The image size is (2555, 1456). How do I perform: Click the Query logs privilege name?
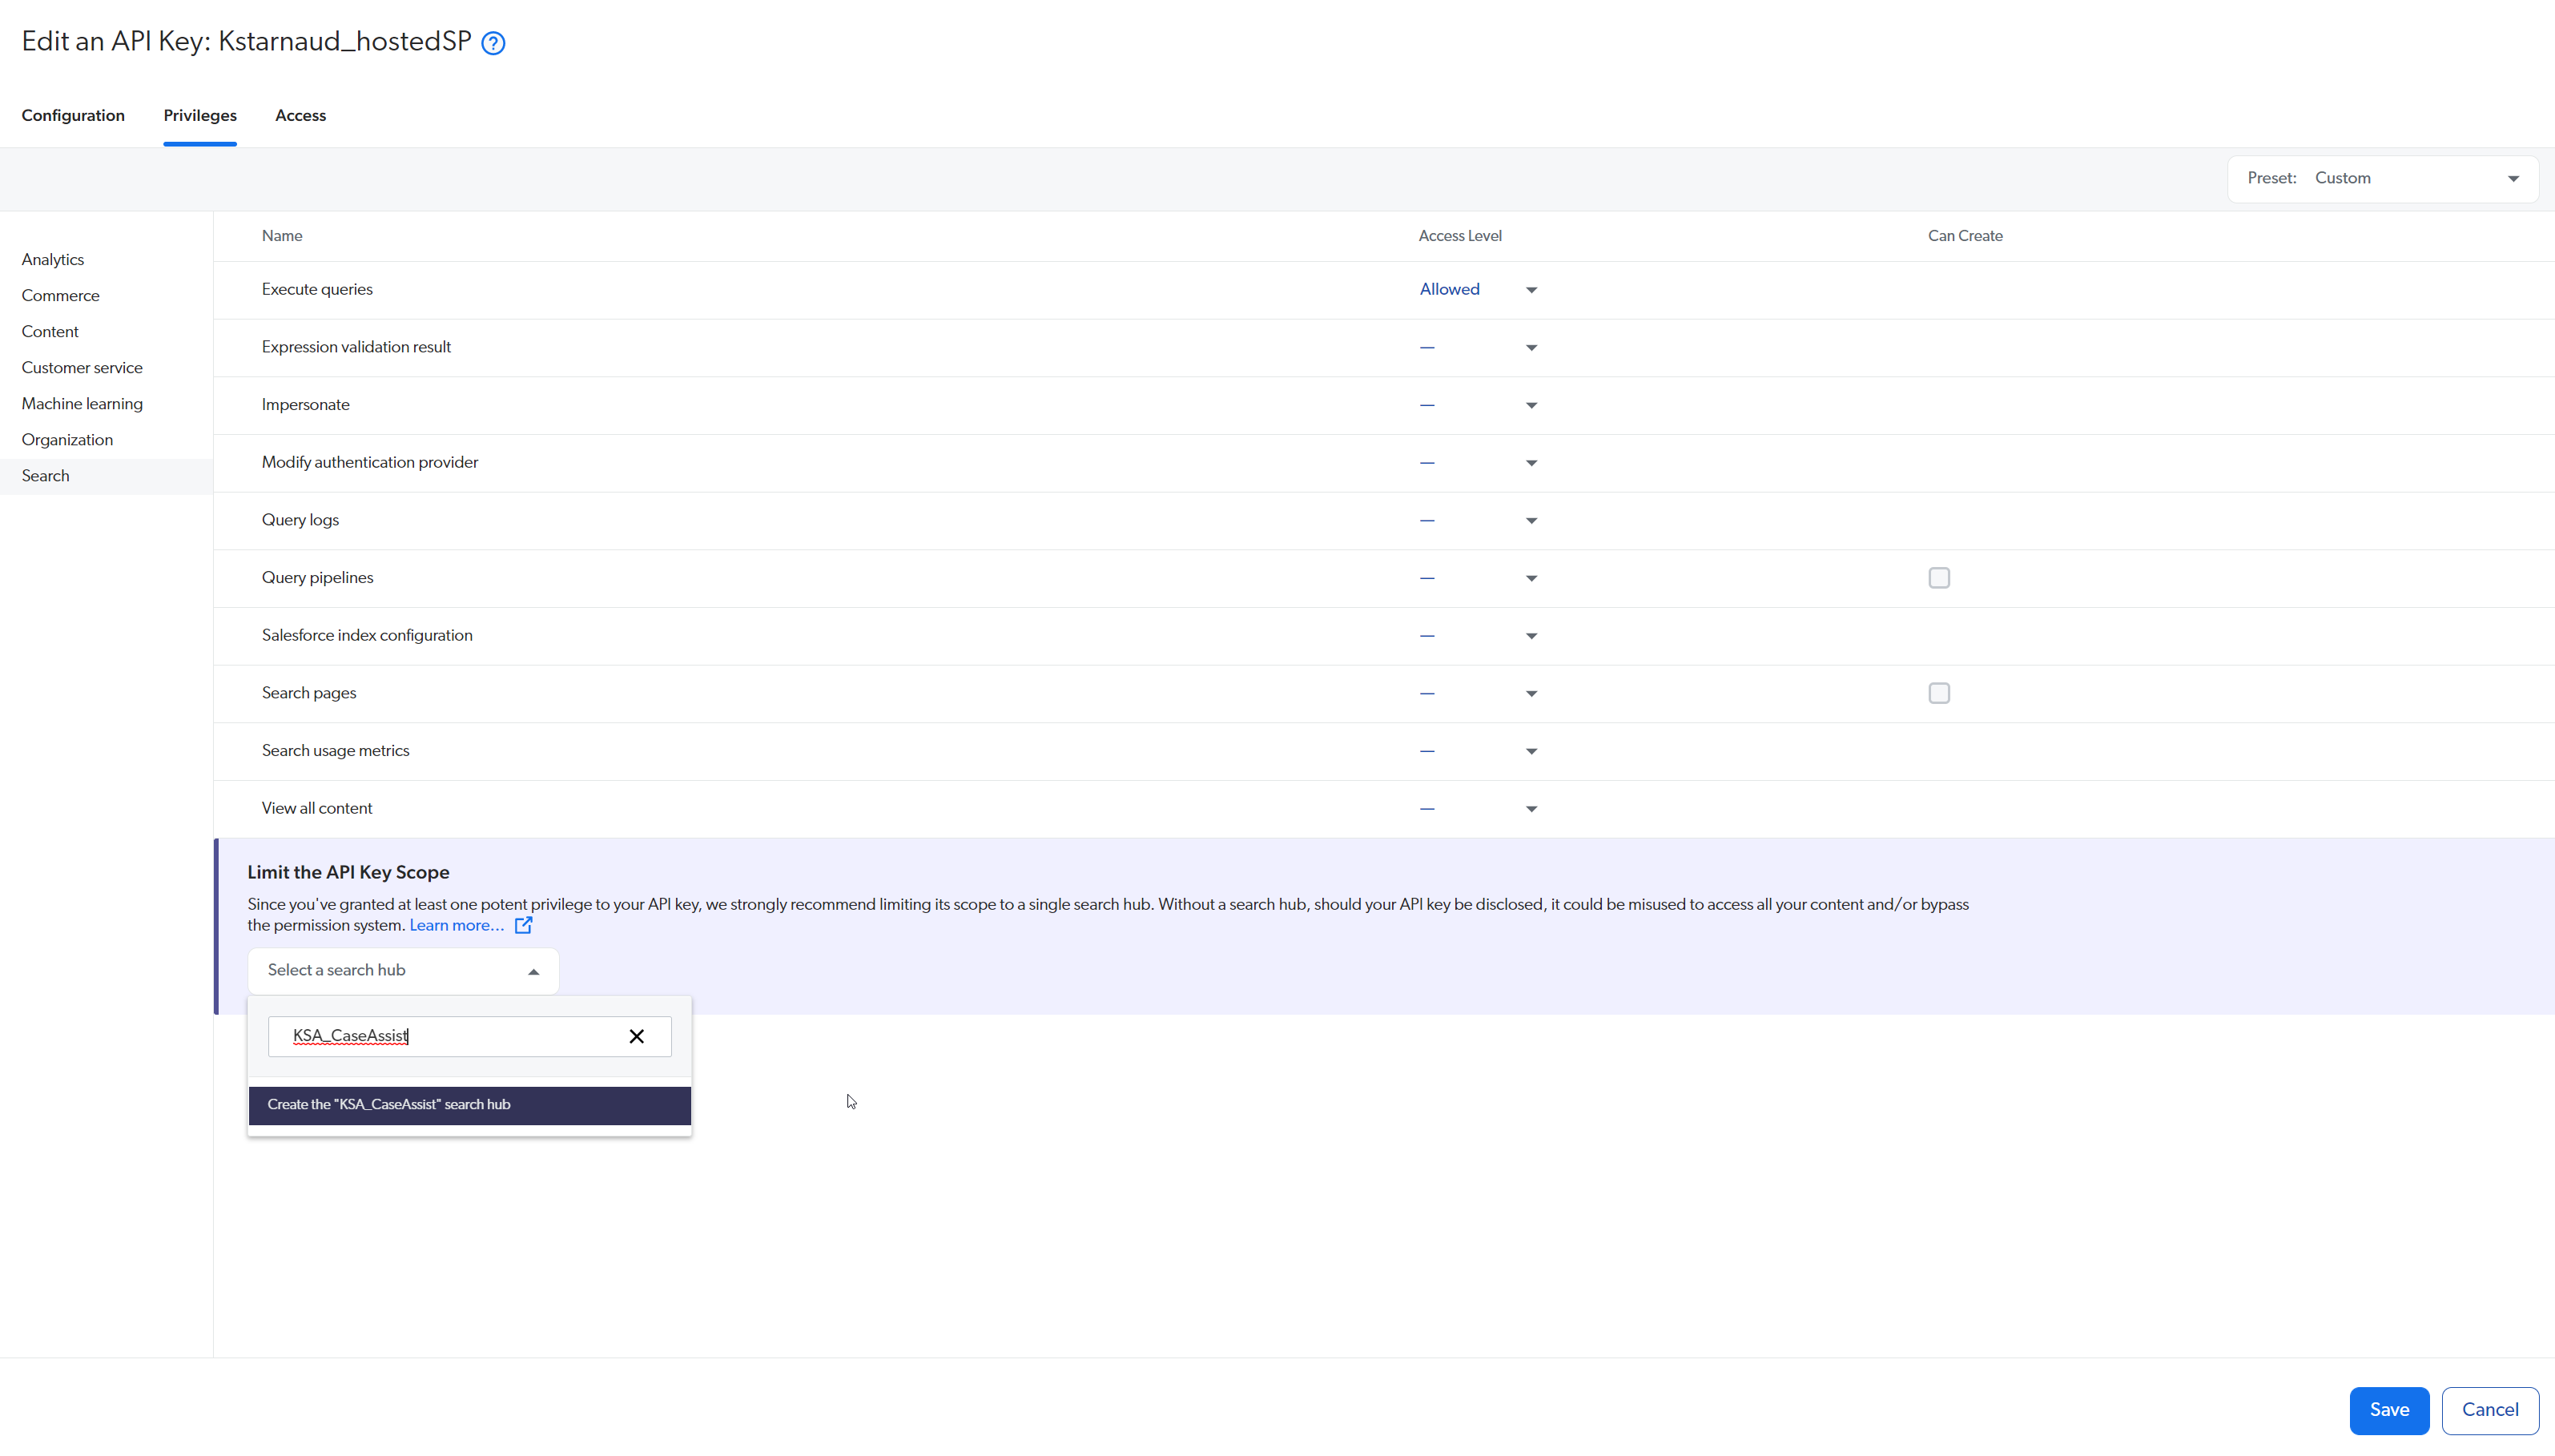[x=300, y=520]
